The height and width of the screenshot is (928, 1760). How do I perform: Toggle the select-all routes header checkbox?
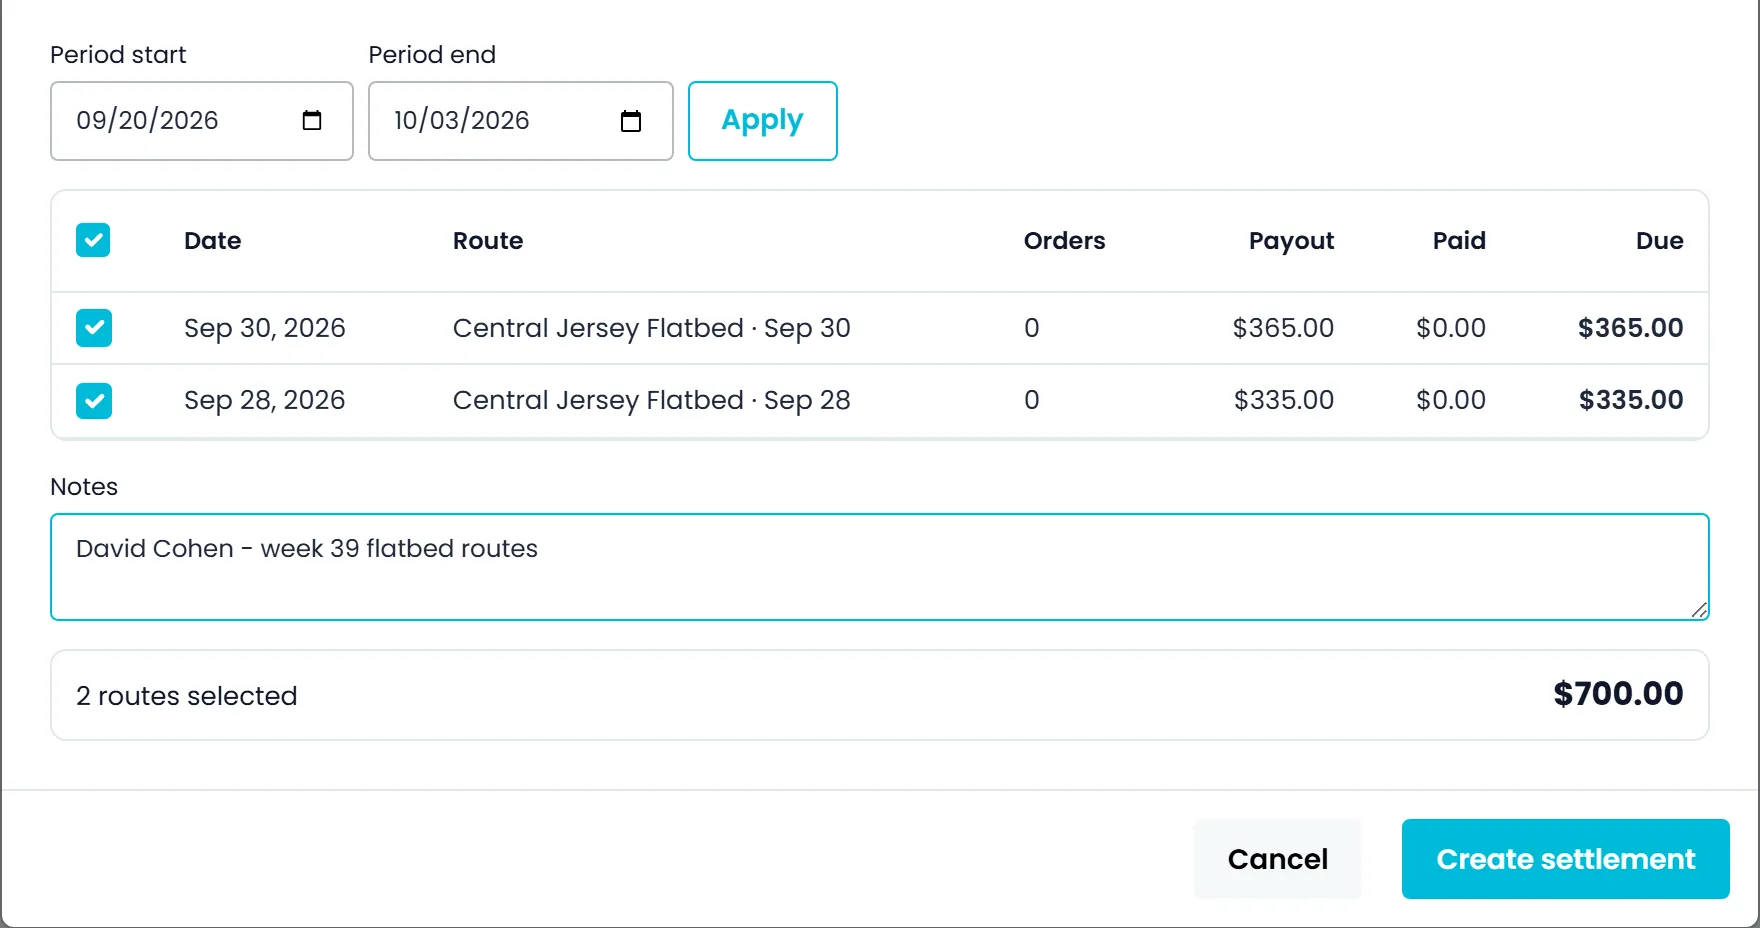pos(93,240)
